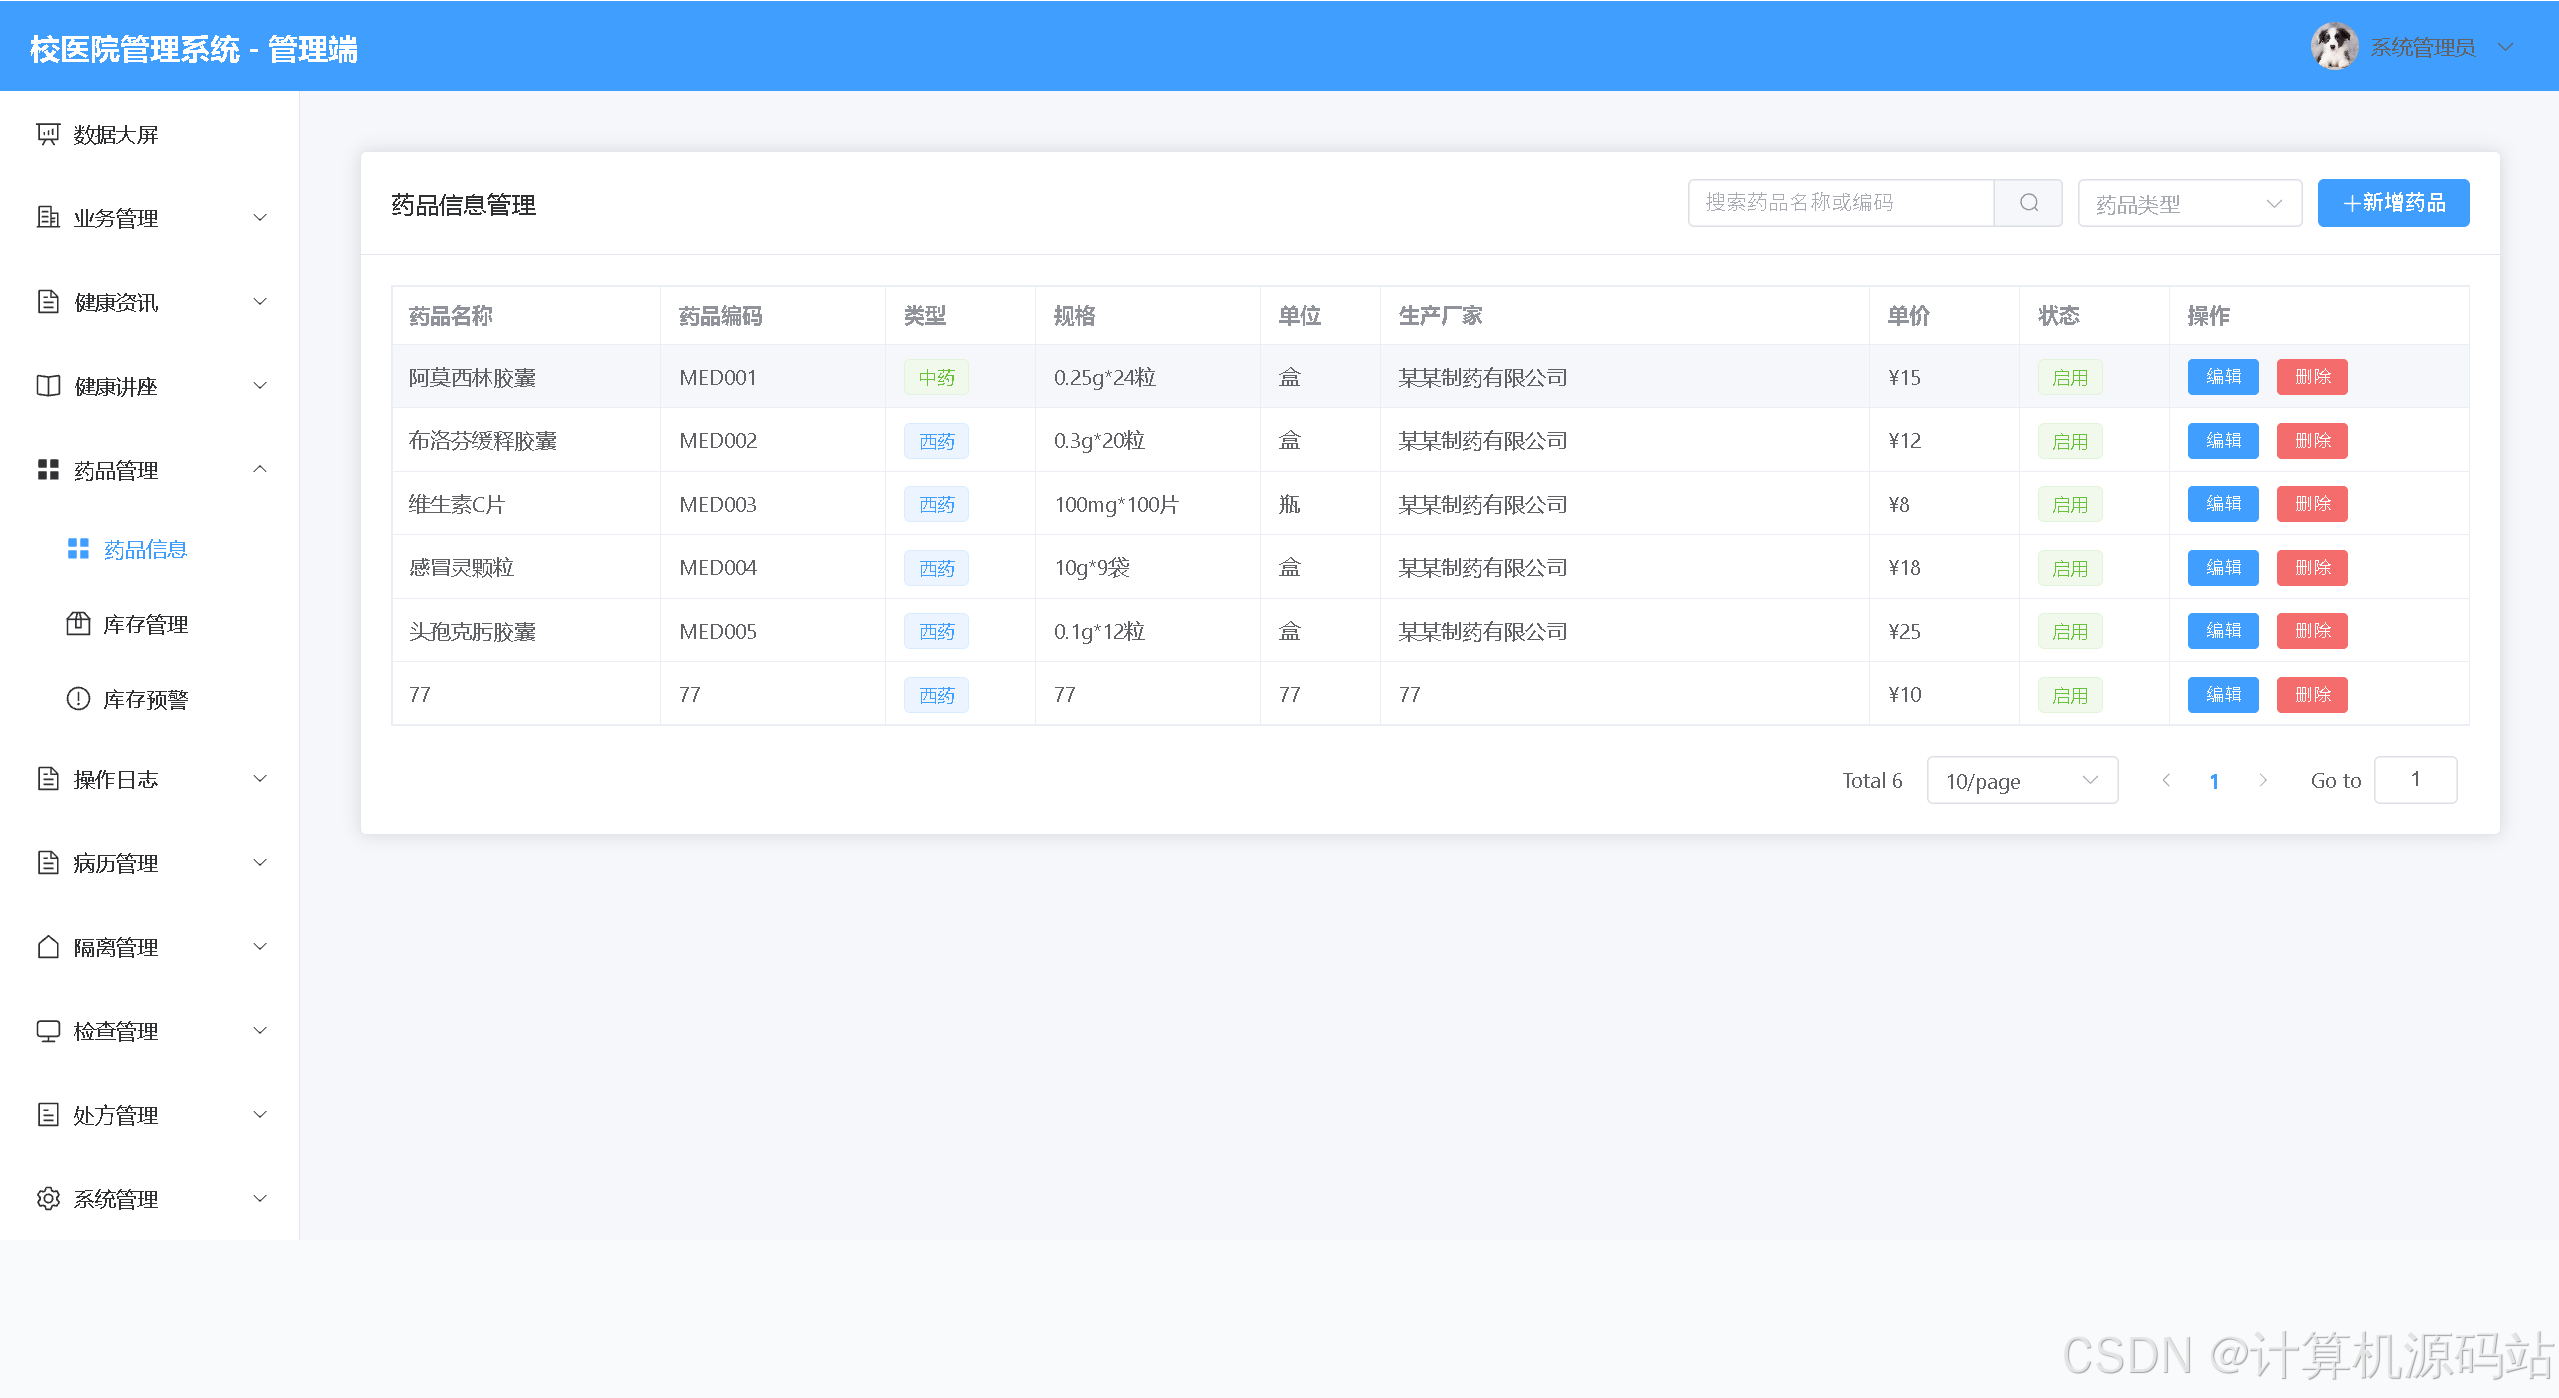Select the 库存预警 submenu item
The image size is (2559, 1398).
click(x=149, y=699)
